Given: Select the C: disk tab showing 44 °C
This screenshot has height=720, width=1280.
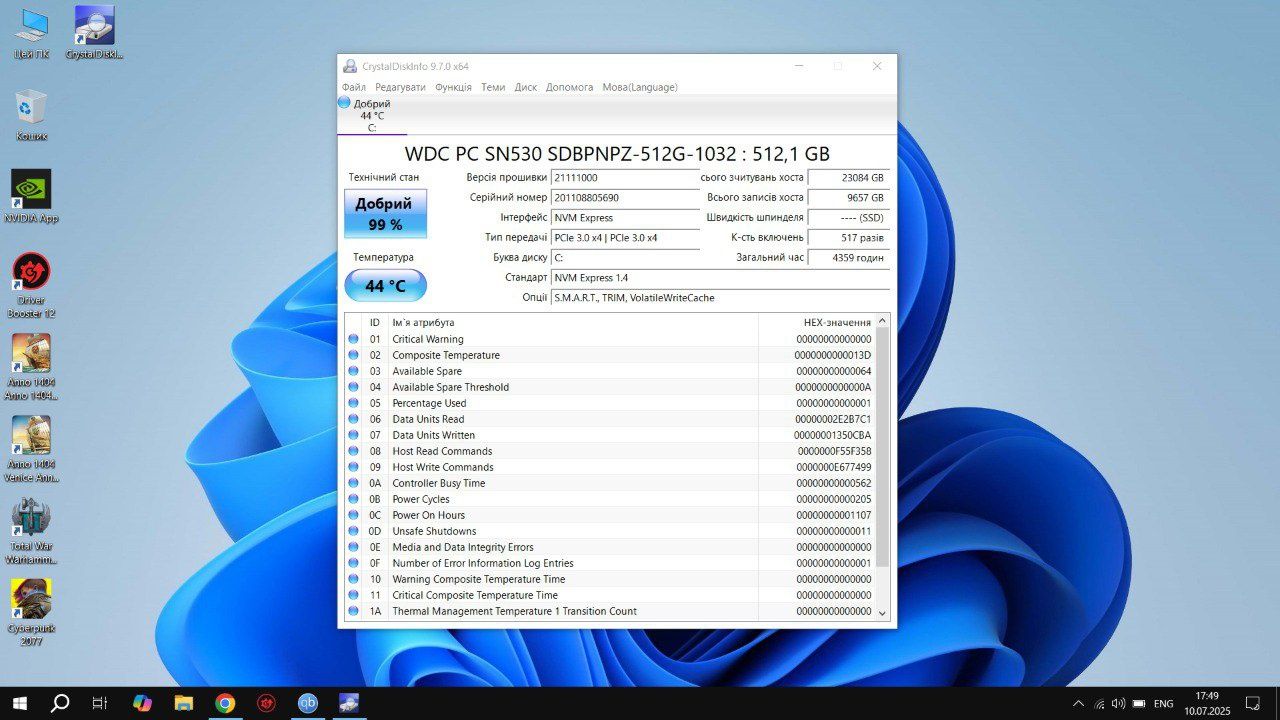Looking at the screenshot, I should (372, 115).
